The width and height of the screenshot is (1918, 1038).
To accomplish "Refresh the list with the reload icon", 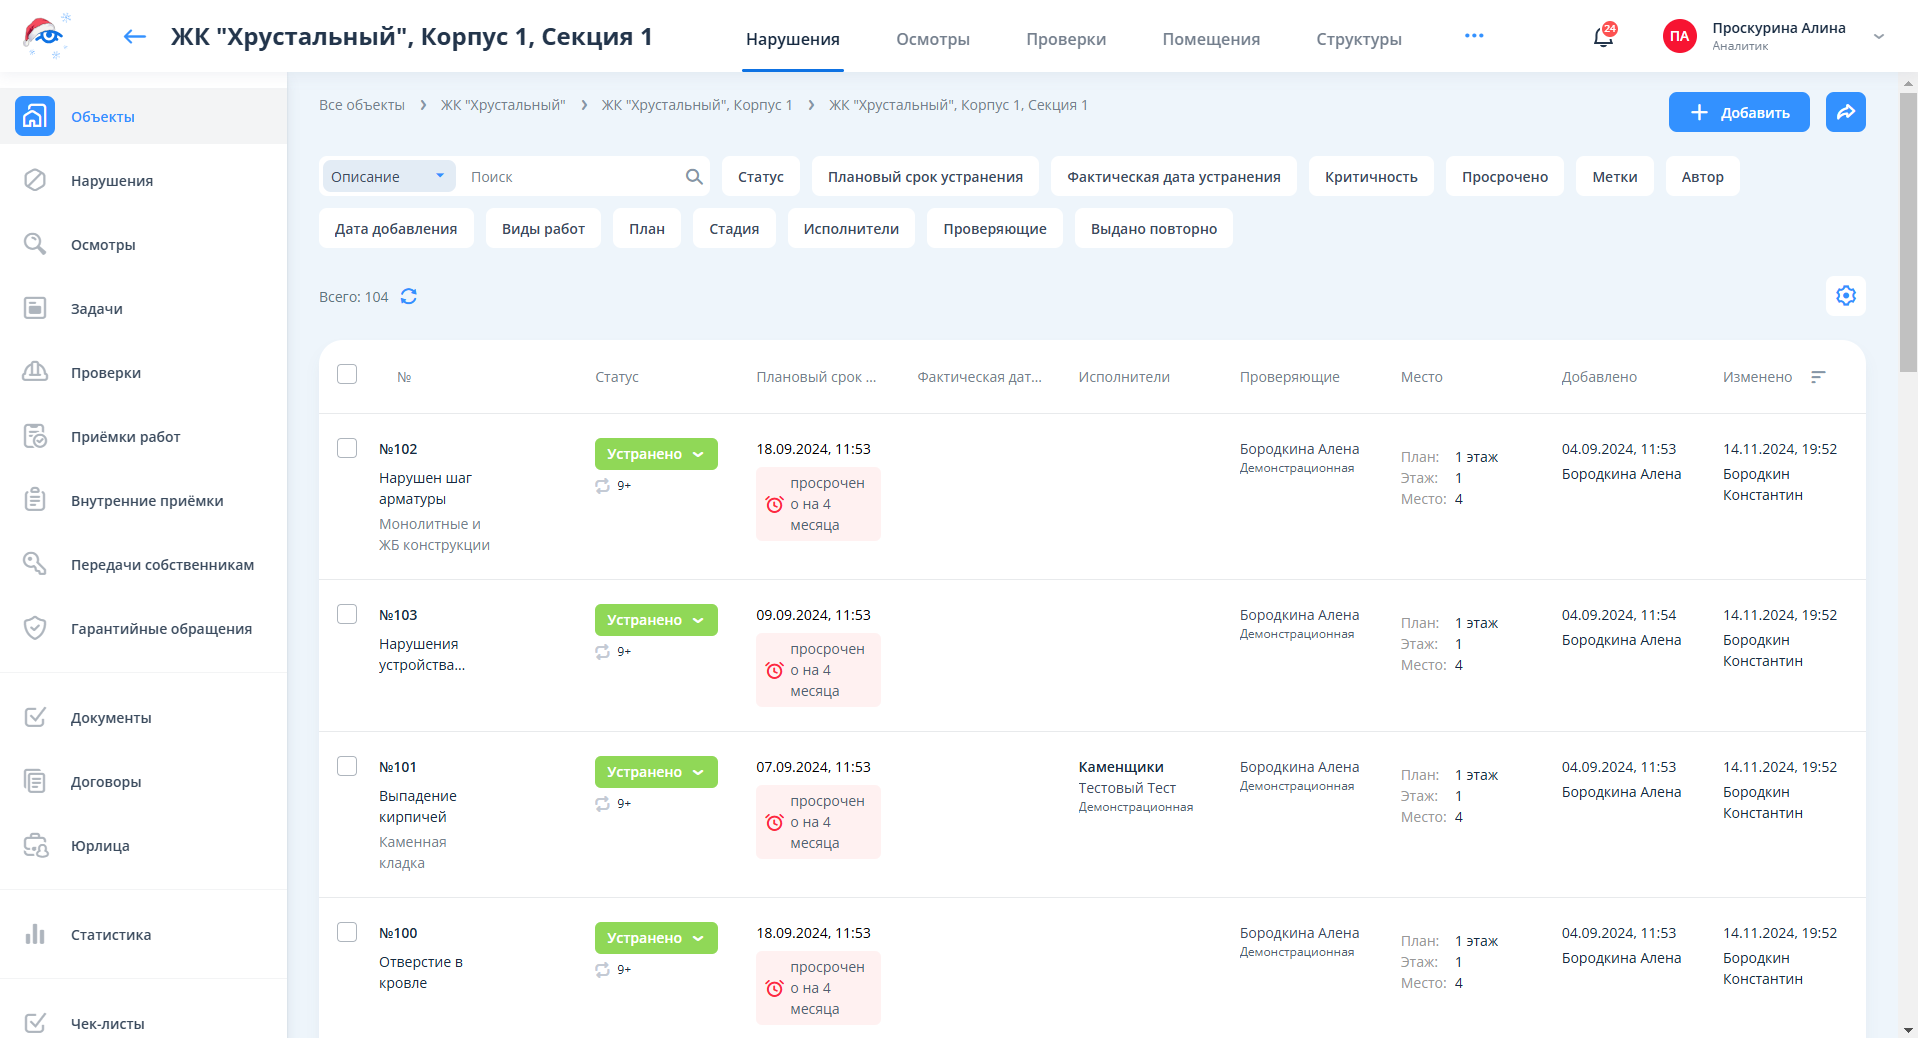I will coord(409,297).
